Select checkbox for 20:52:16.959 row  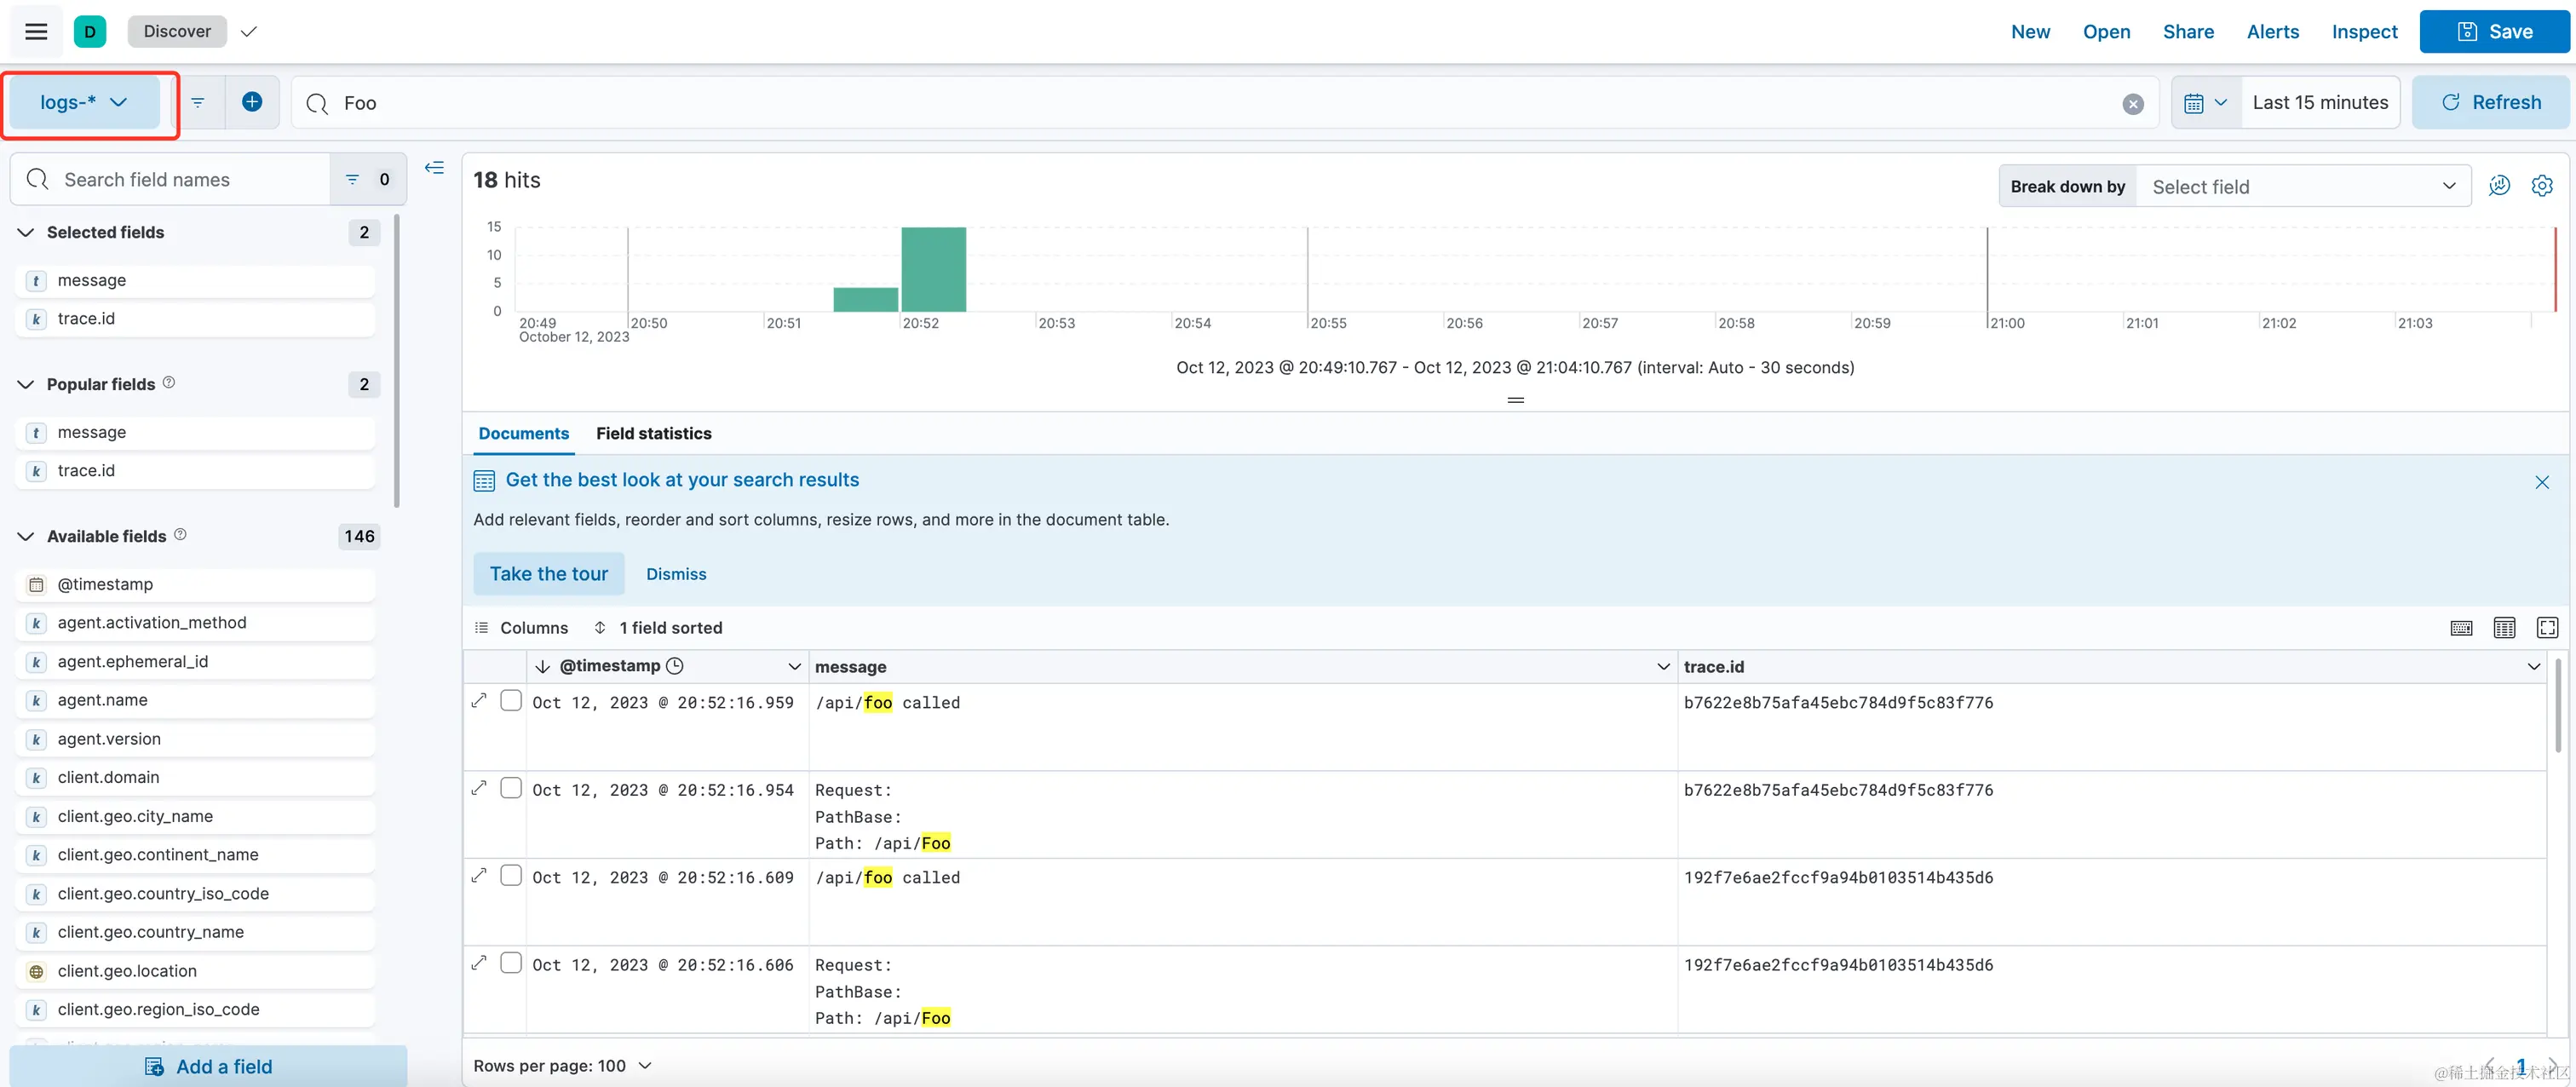pyautogui.click(x=511, y=701)
